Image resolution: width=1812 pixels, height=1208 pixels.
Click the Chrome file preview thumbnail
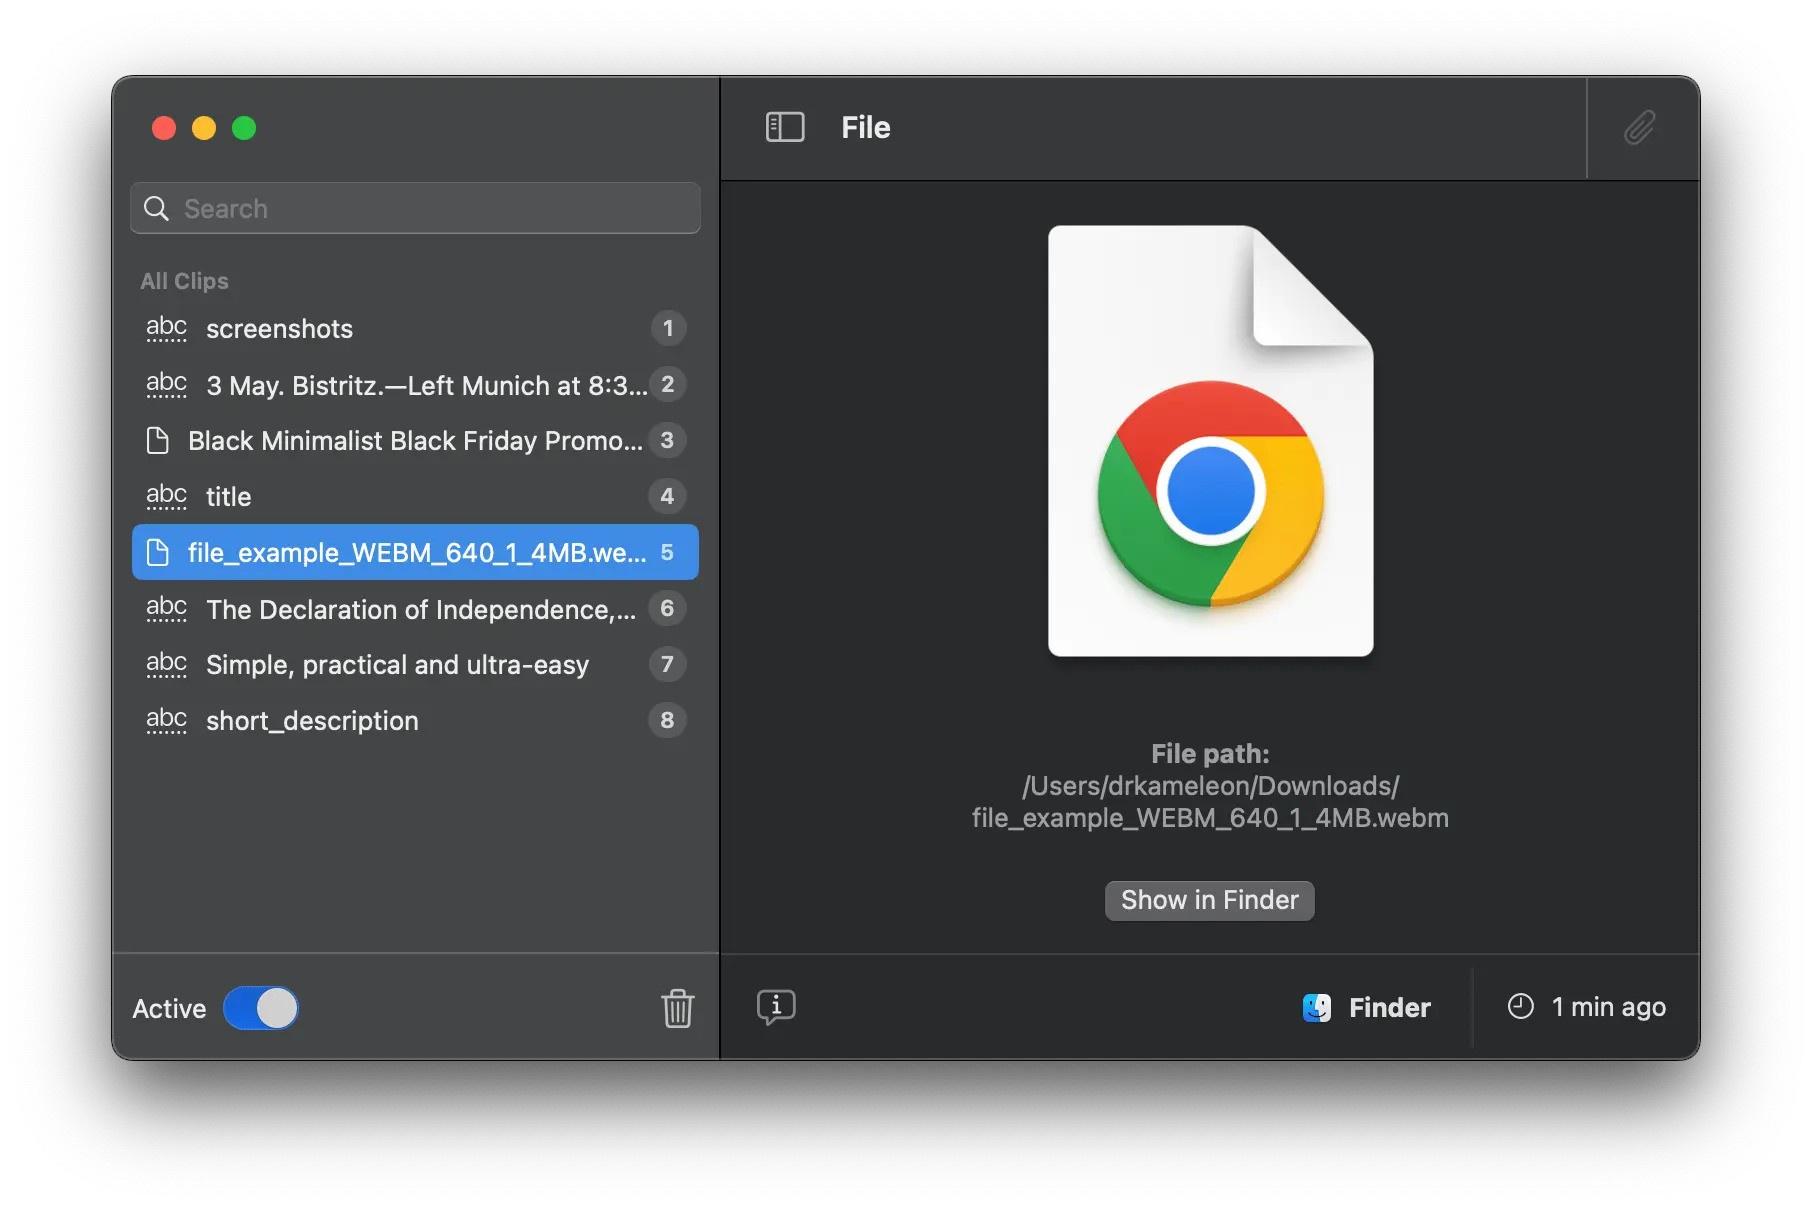(x=1210, y=441)
